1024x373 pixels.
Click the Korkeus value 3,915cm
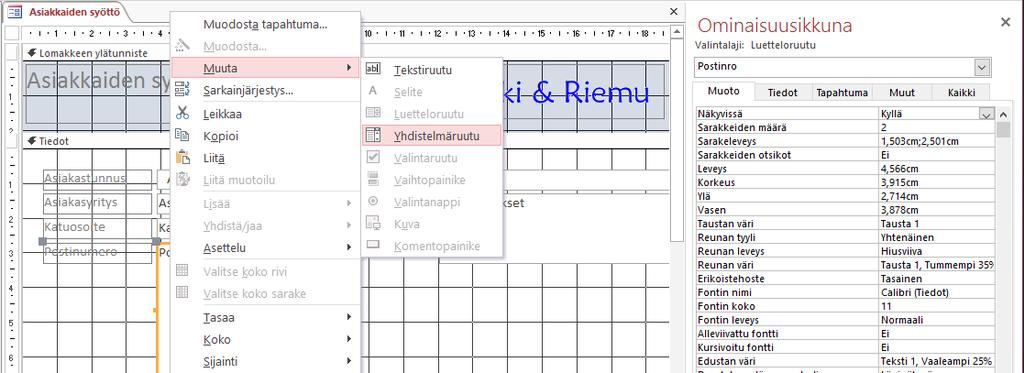pyautogui.click(x=936, y=182)
